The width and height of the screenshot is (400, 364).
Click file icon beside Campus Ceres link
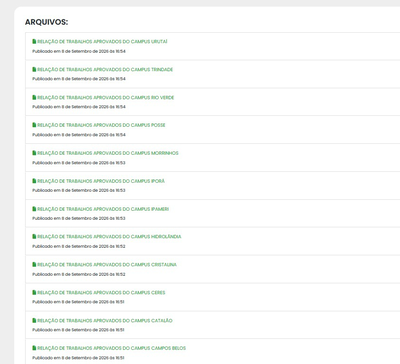(34, 293)
